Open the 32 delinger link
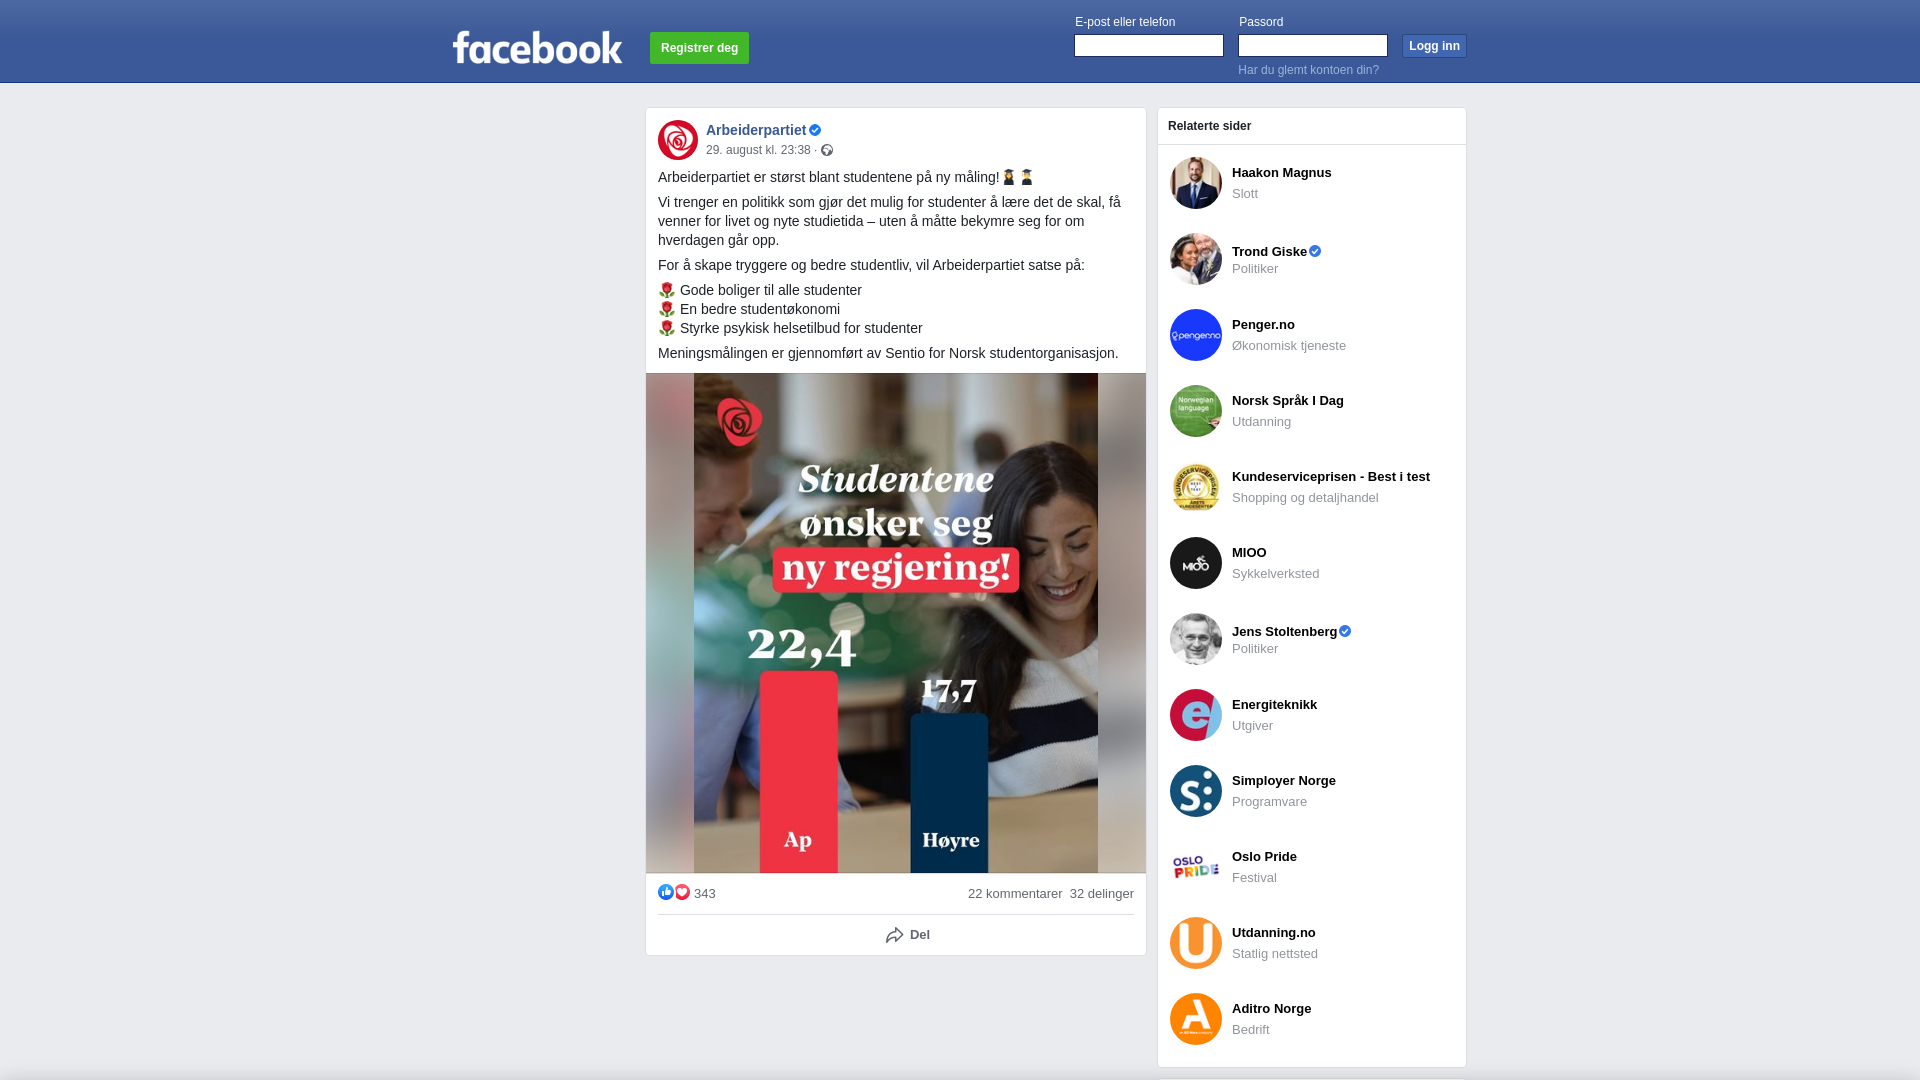 (1102, 894)
